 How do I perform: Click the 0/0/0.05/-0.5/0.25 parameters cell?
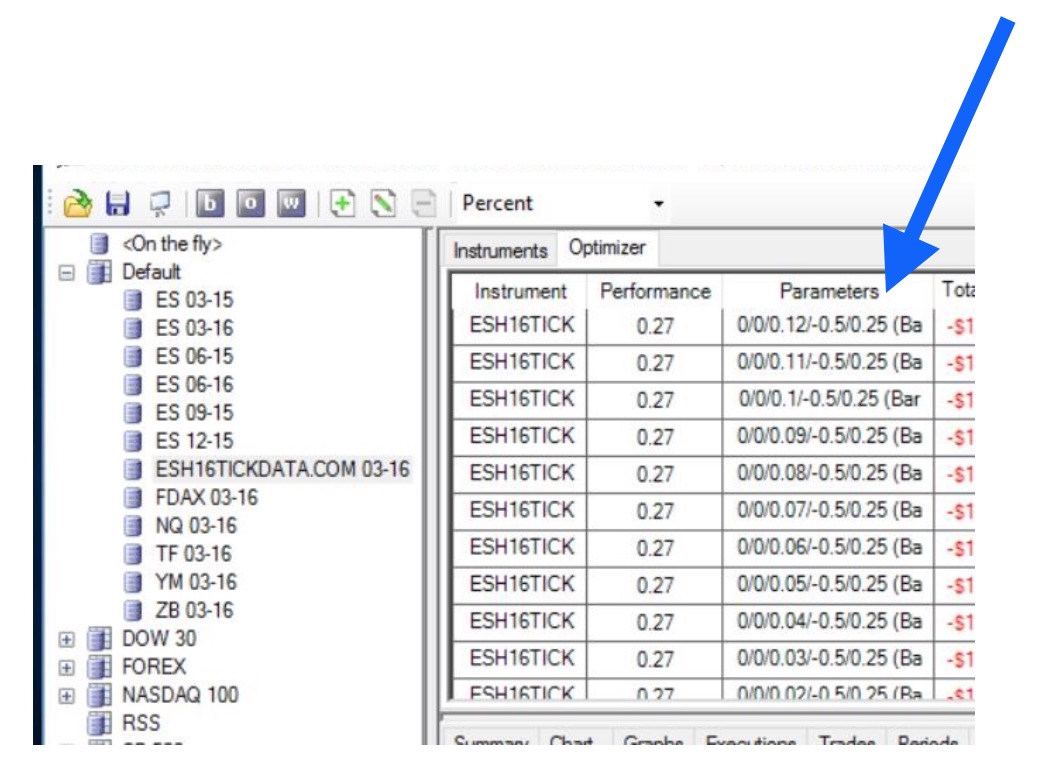click(x=828, y=584)
